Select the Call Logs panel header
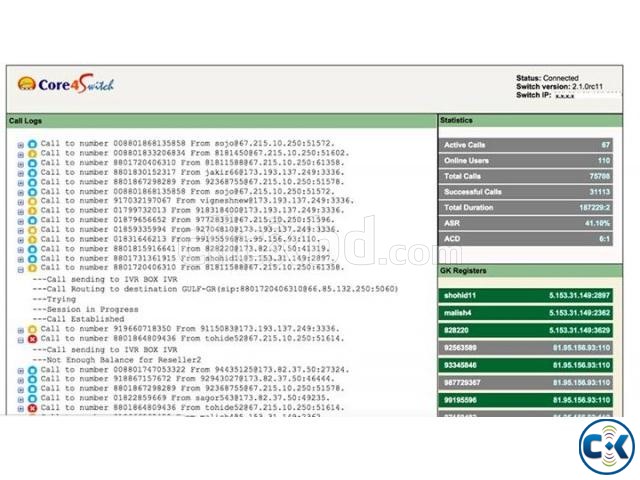 pos(222,121)
